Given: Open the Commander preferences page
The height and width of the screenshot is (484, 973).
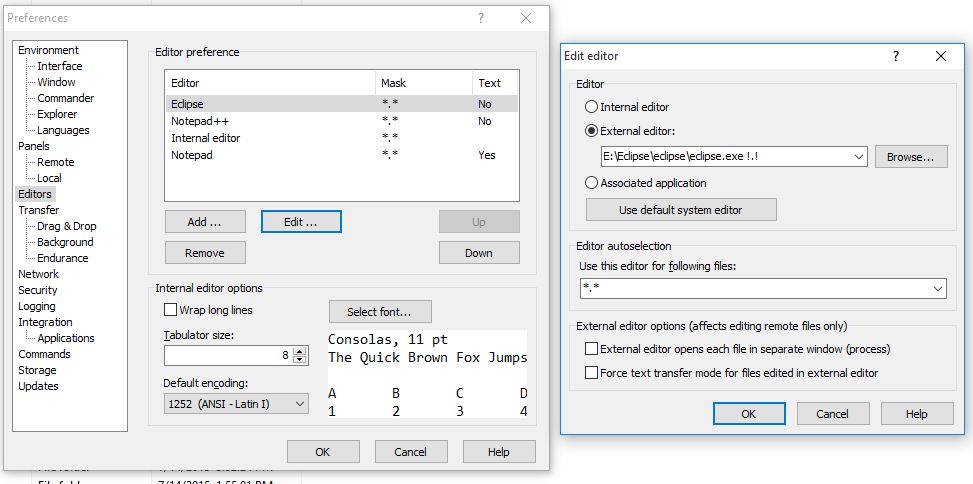Looking at the screenshot, I should point(65,98).
